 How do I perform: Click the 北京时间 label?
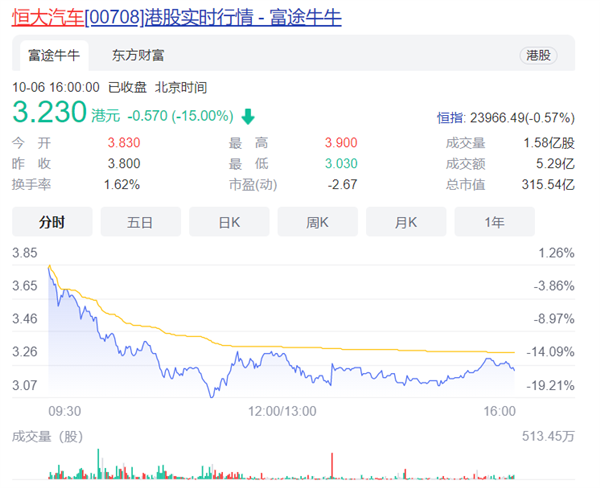[x=181, y=87]
